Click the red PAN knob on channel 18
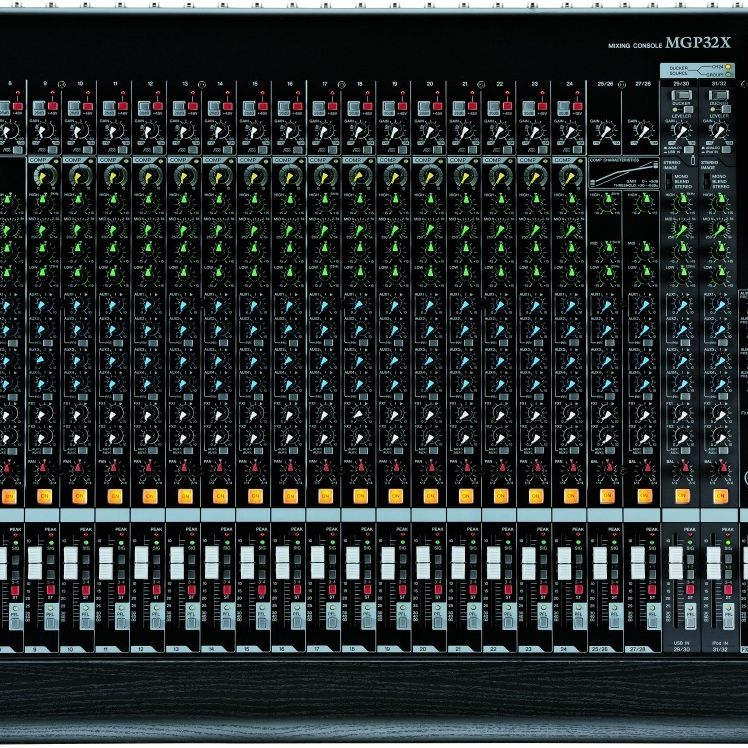Viewport: 748px width, 748px height. [x=361, y=467]
